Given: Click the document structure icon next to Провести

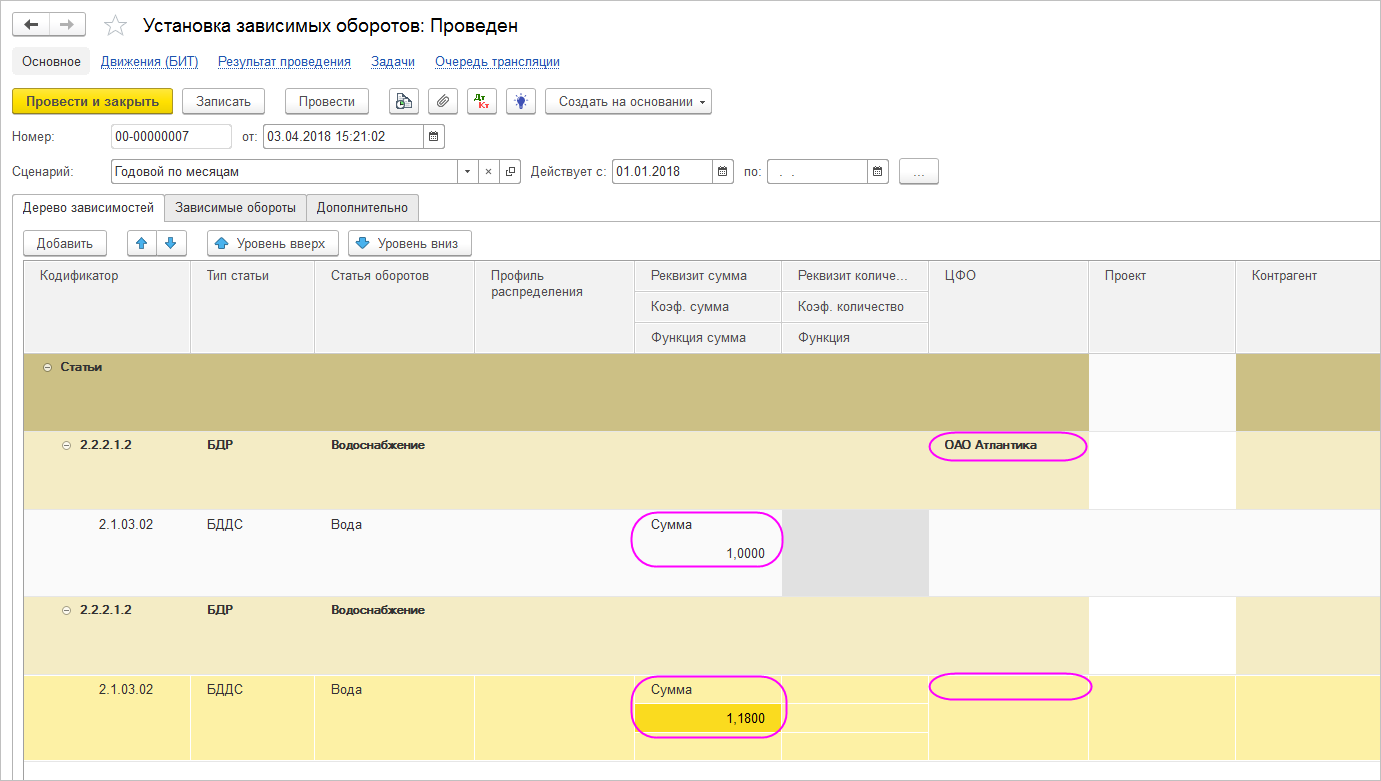Looking at the screenshot, I should [x=403, y=101].
